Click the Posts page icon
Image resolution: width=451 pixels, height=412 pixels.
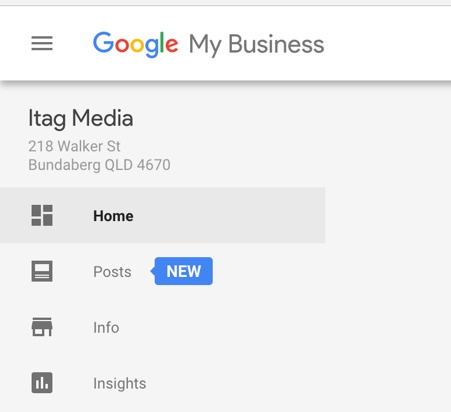click(42, 271)
